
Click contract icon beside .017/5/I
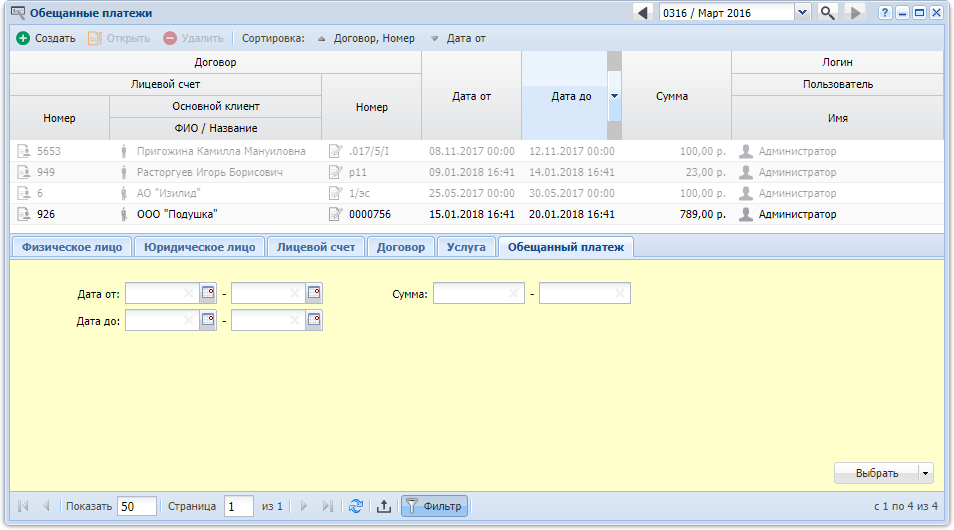(335, 151)
